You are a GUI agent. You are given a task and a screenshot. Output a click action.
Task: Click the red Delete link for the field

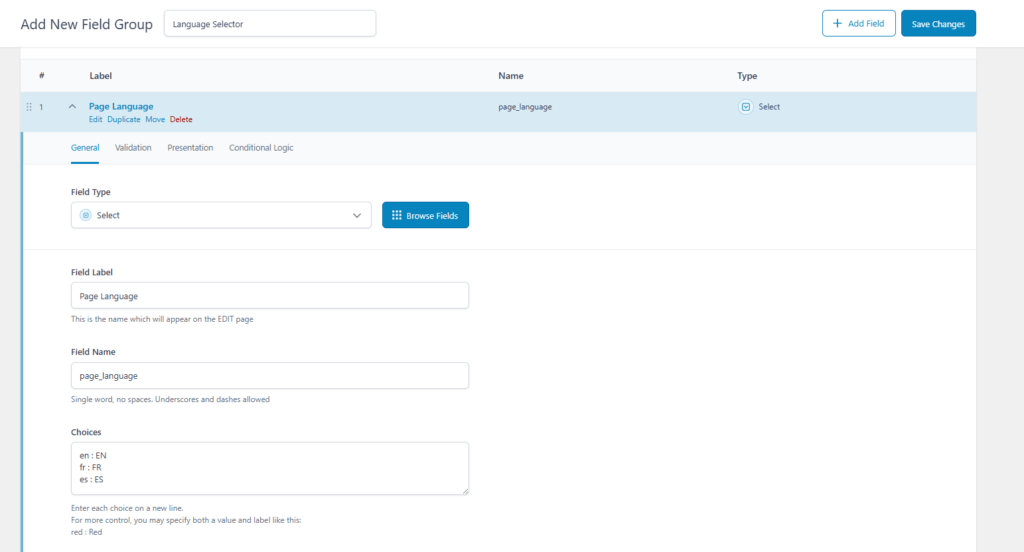click(181, 119)
